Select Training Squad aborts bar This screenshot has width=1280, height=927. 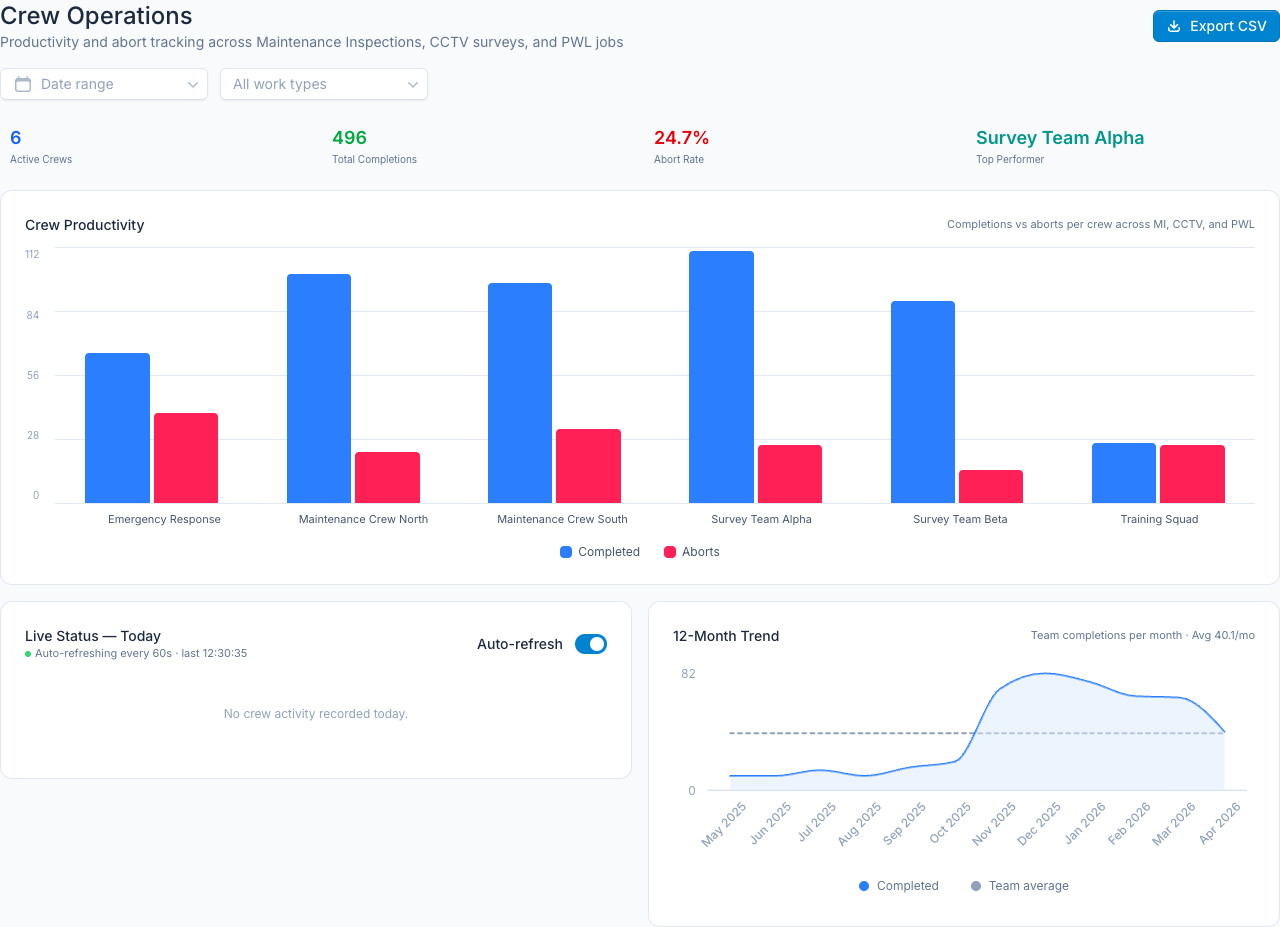point(1192,474)
